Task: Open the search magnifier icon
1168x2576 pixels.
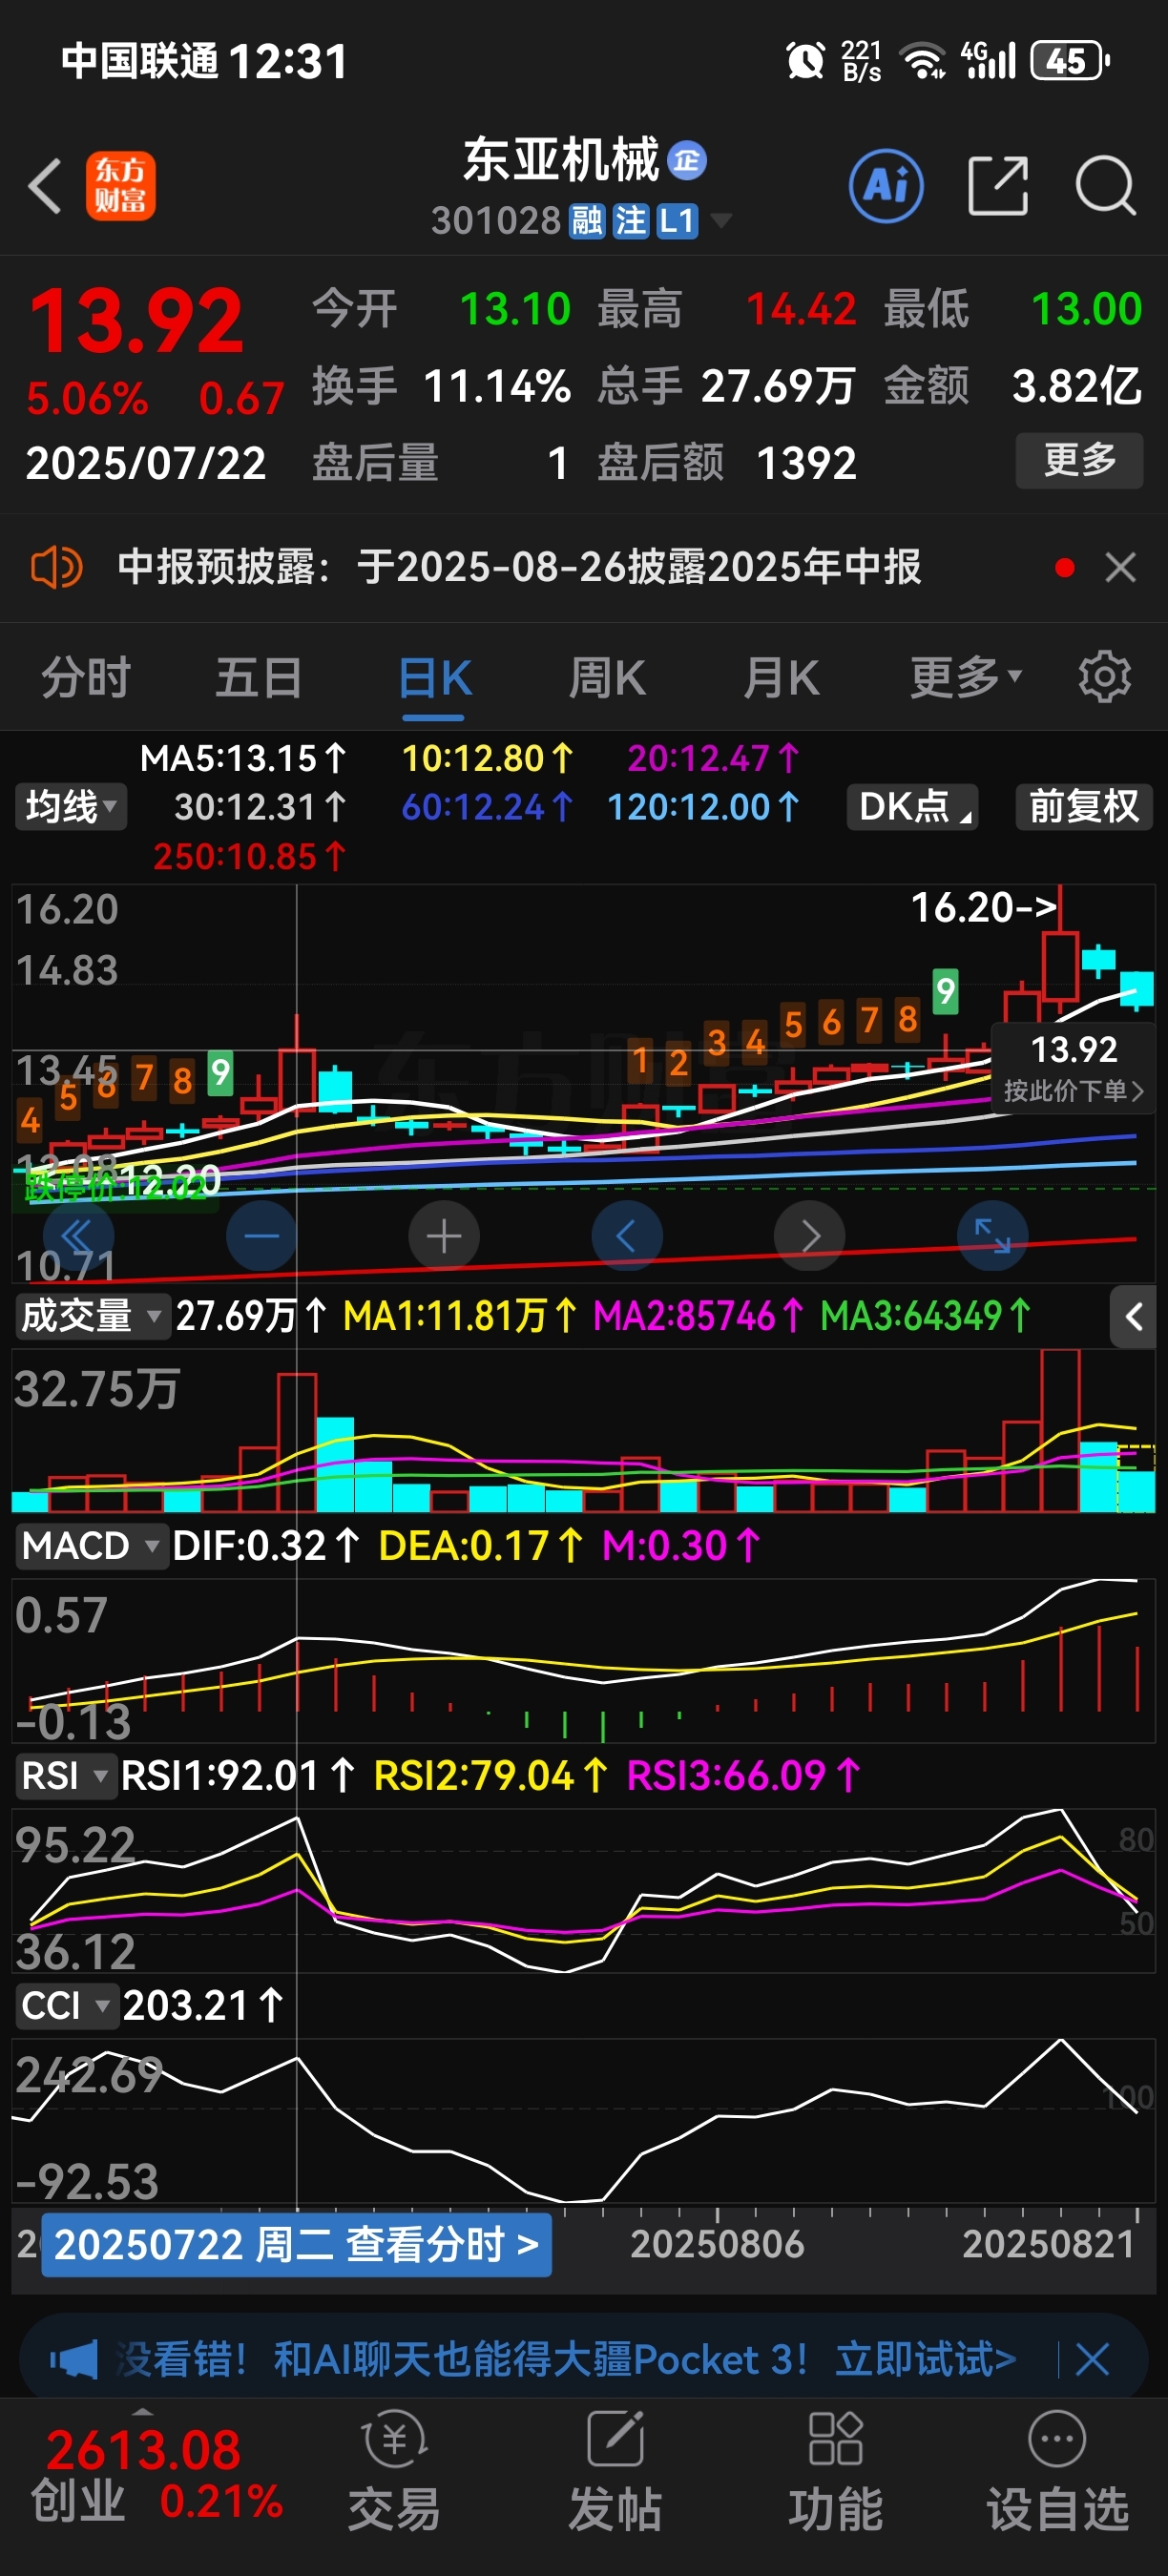Action: [x=1106, y=186]
